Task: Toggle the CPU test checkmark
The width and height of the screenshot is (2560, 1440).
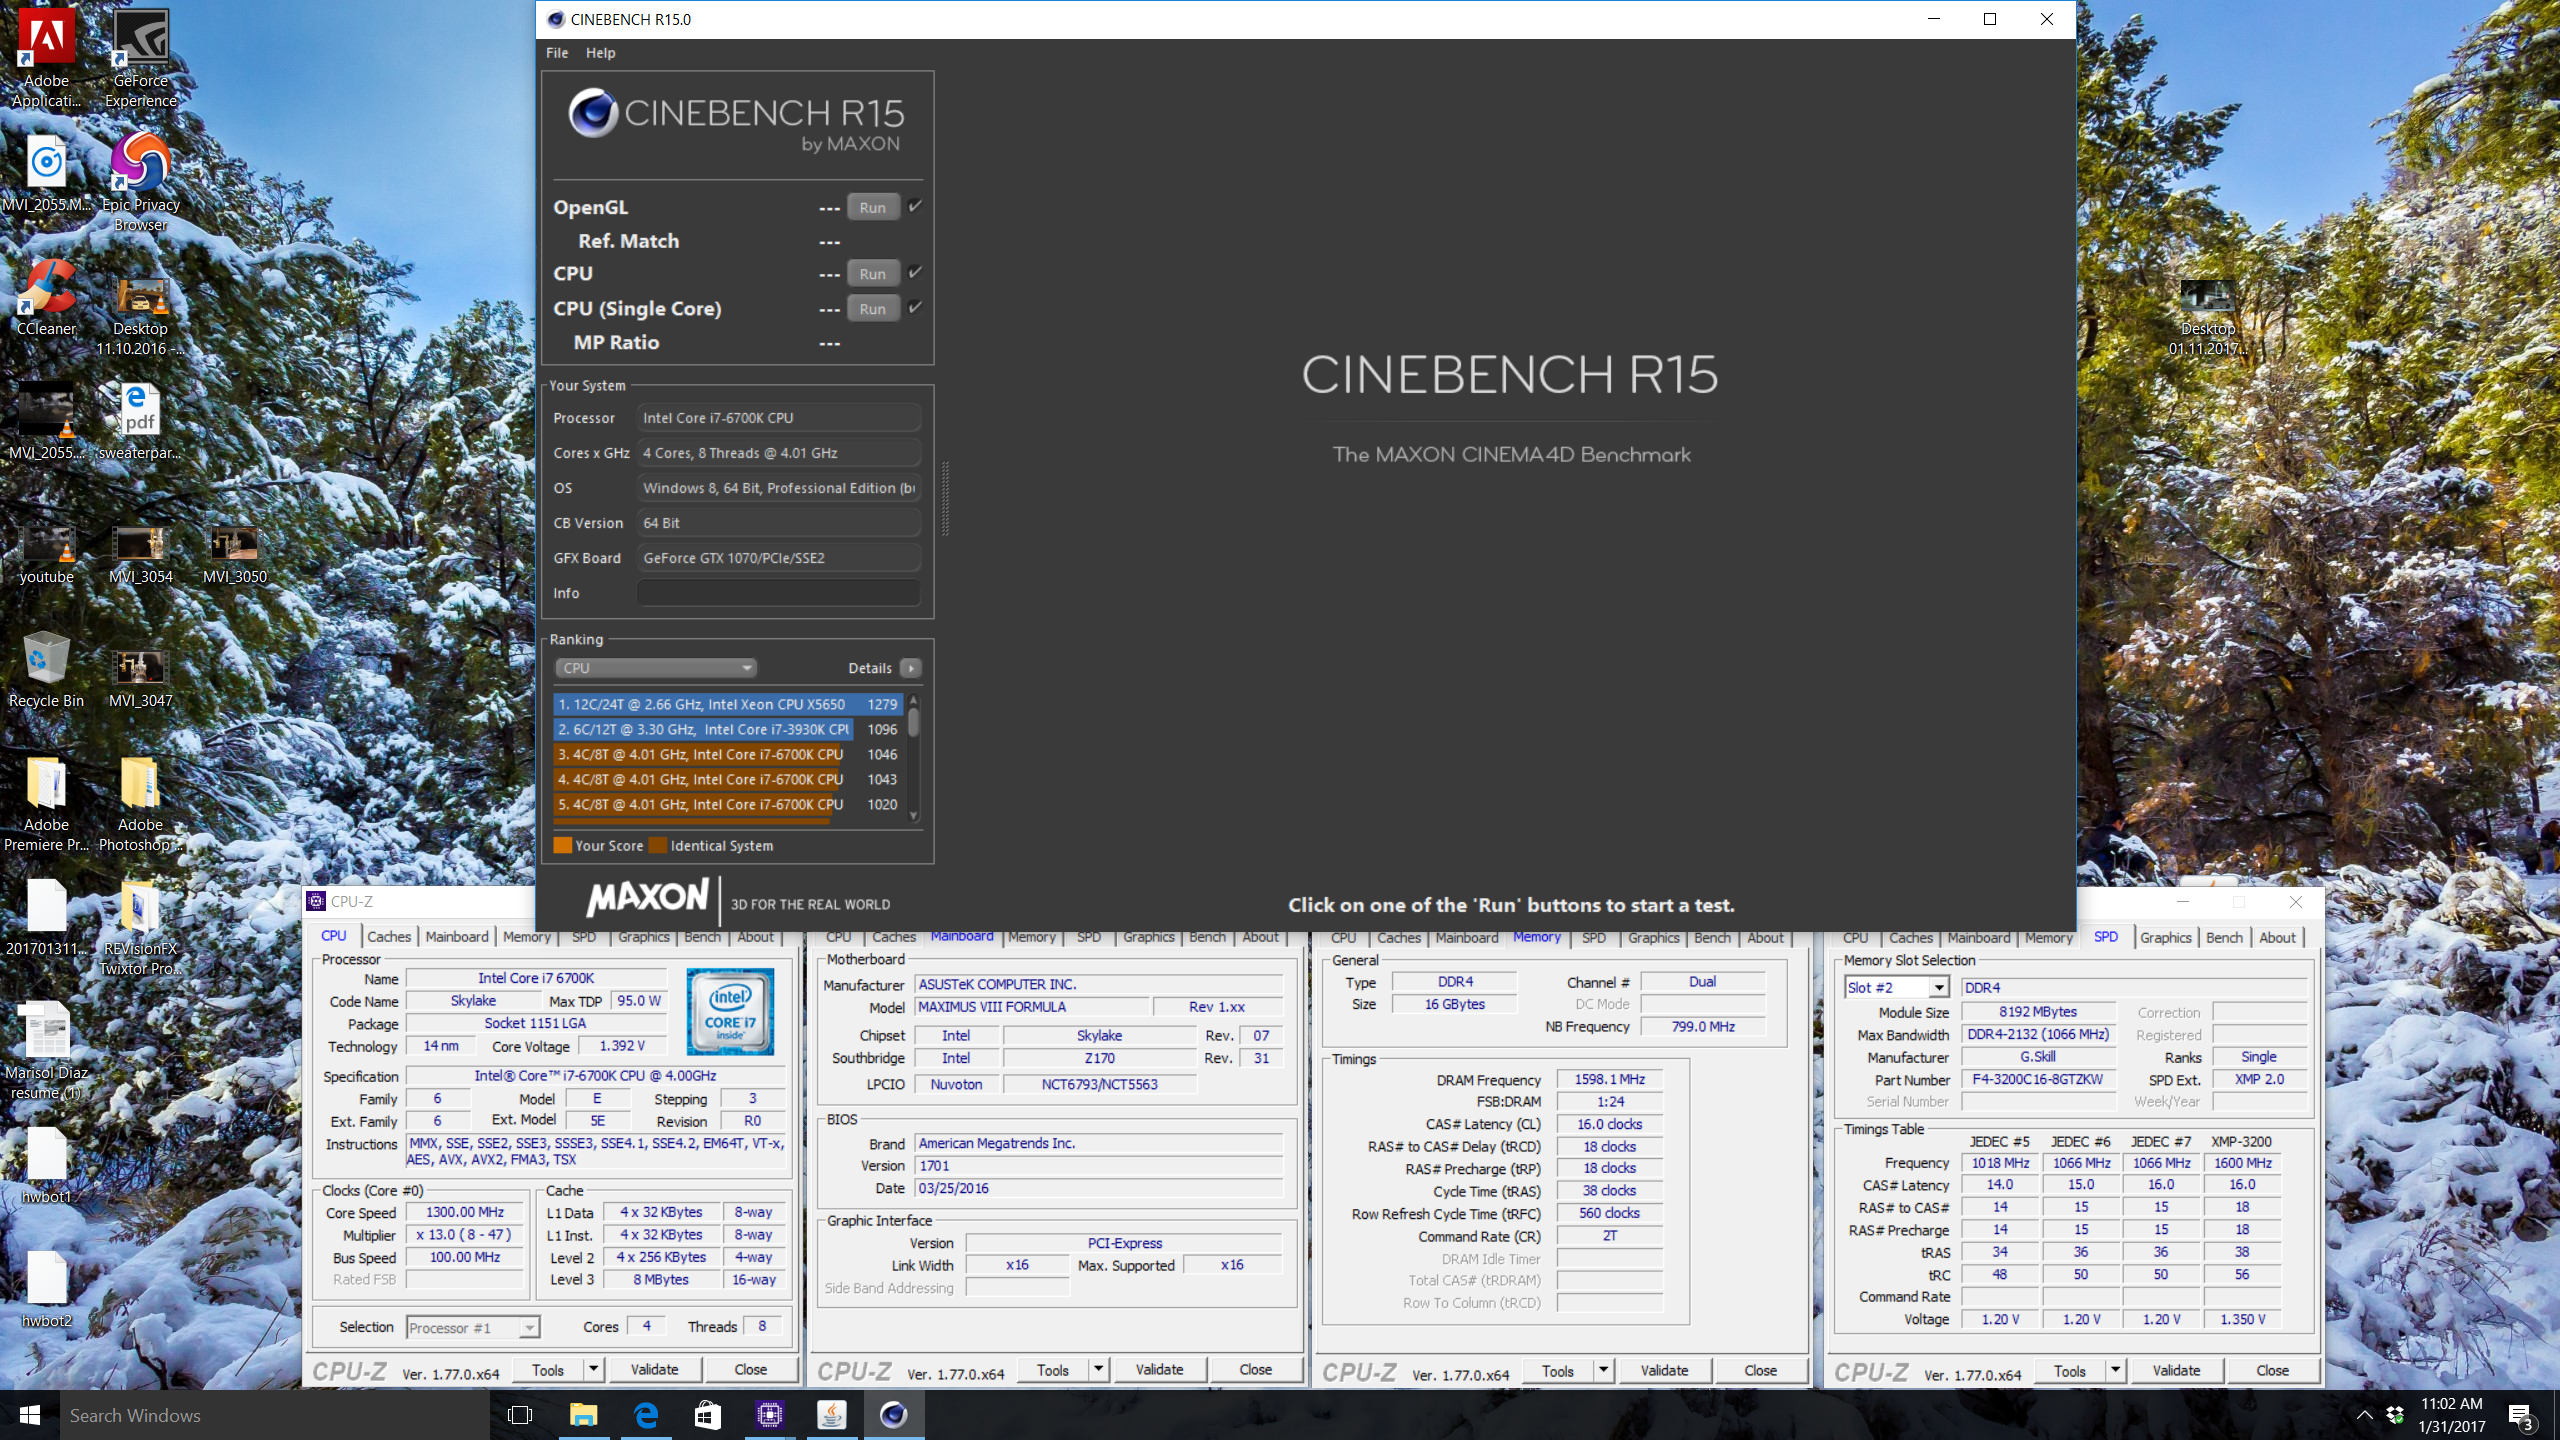Action: [915, 272]
